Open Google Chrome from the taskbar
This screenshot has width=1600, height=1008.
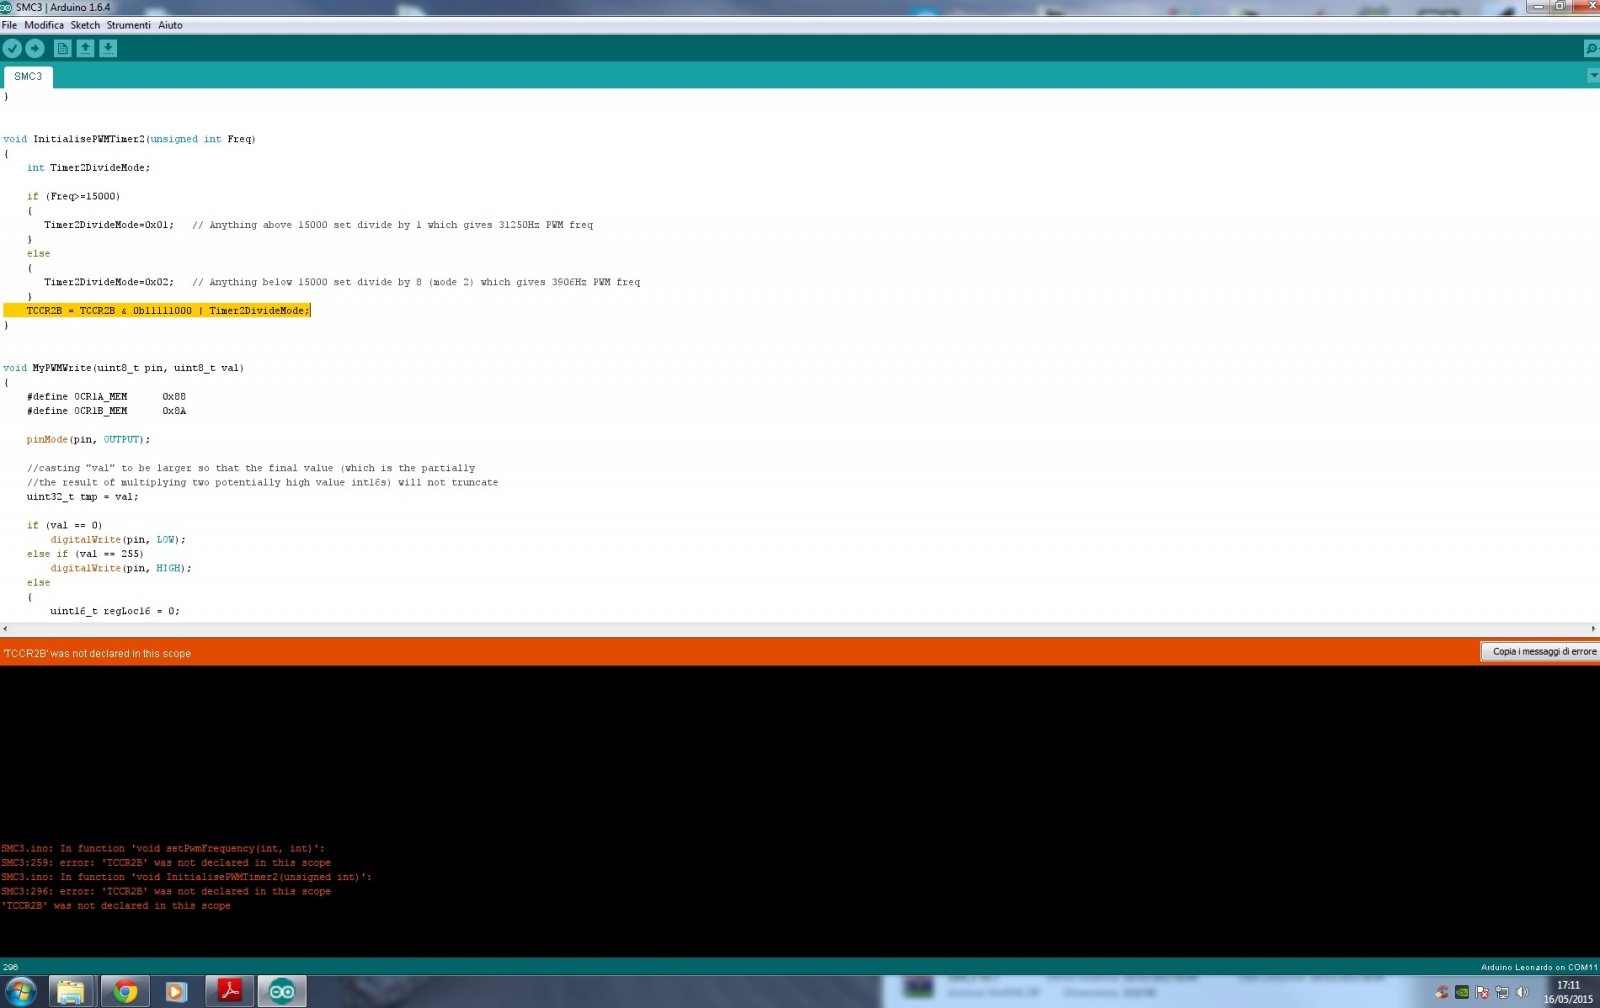tap(125, 992)
